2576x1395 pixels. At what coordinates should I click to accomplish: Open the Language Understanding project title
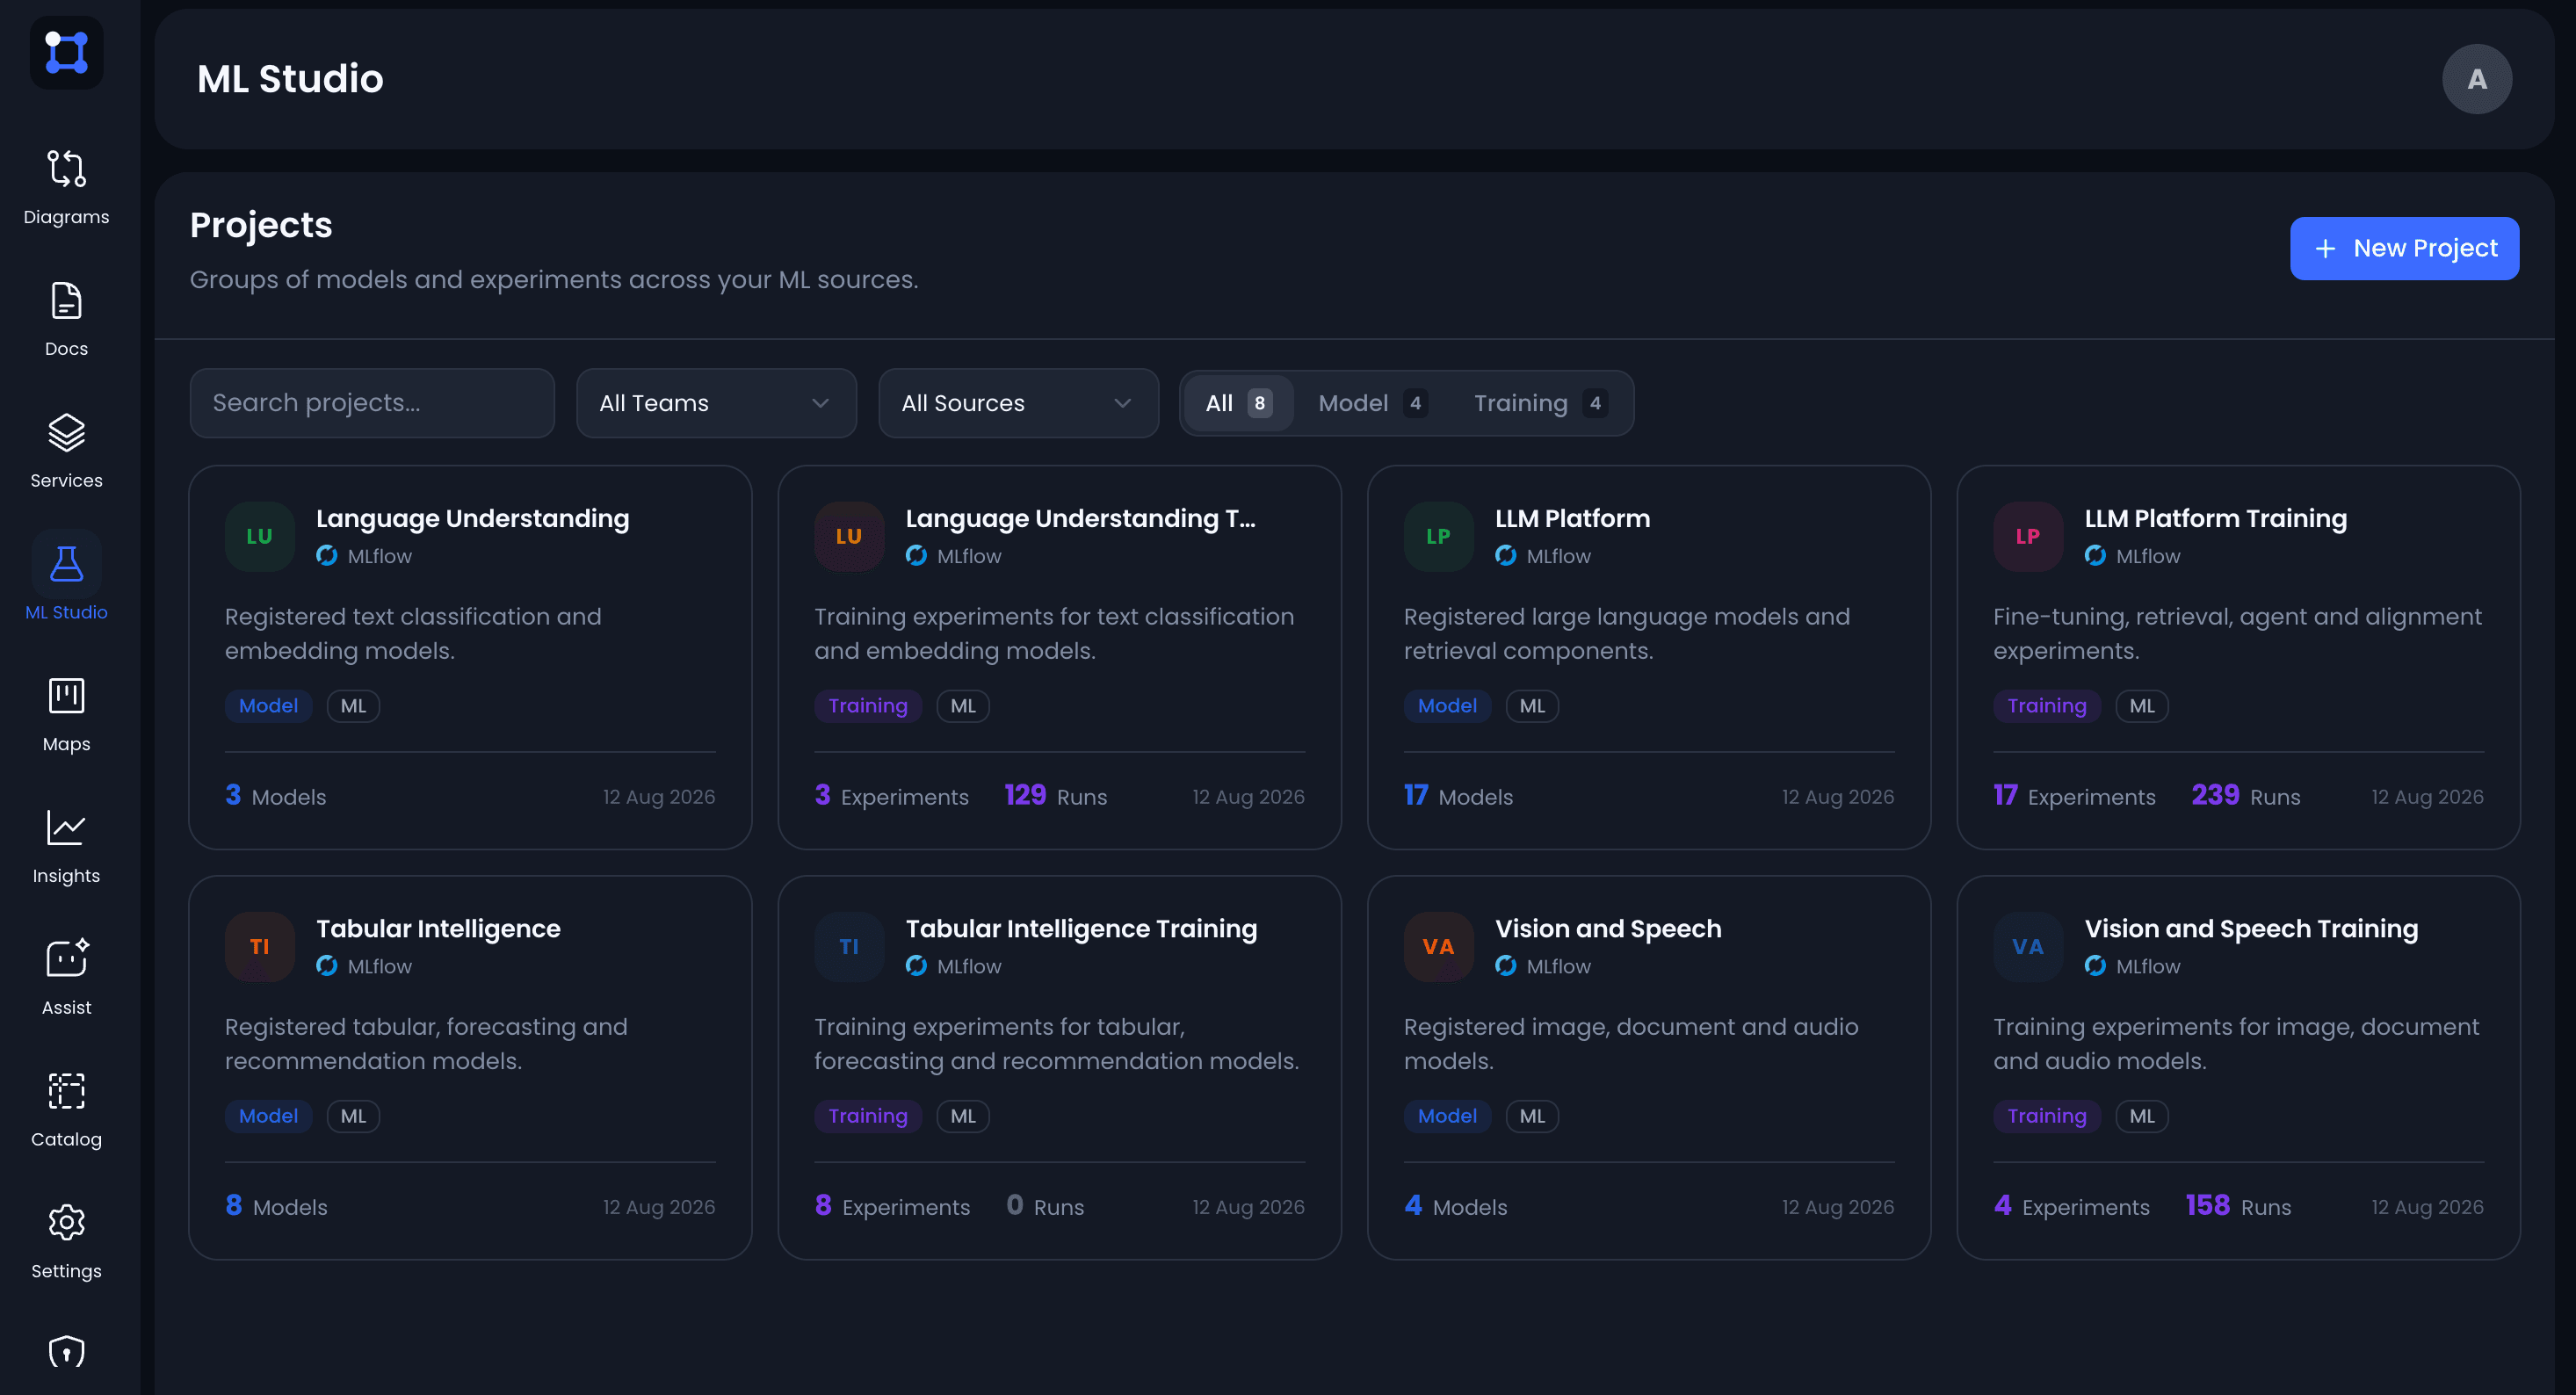click(472, 518)
